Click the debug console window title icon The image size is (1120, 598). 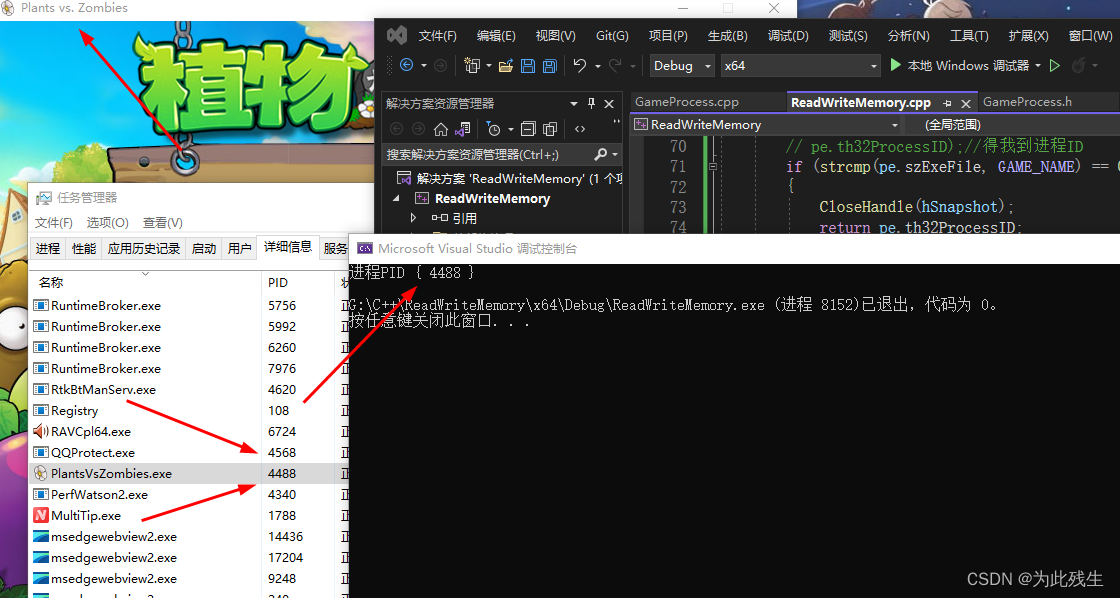click(x=365, y=249)
